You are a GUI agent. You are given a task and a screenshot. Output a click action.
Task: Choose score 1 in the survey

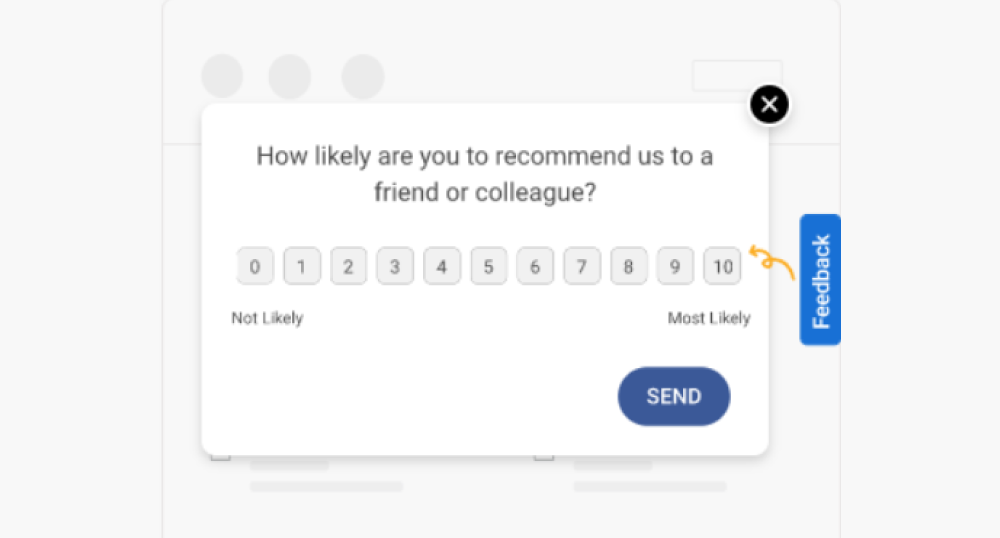pos(301,267)
